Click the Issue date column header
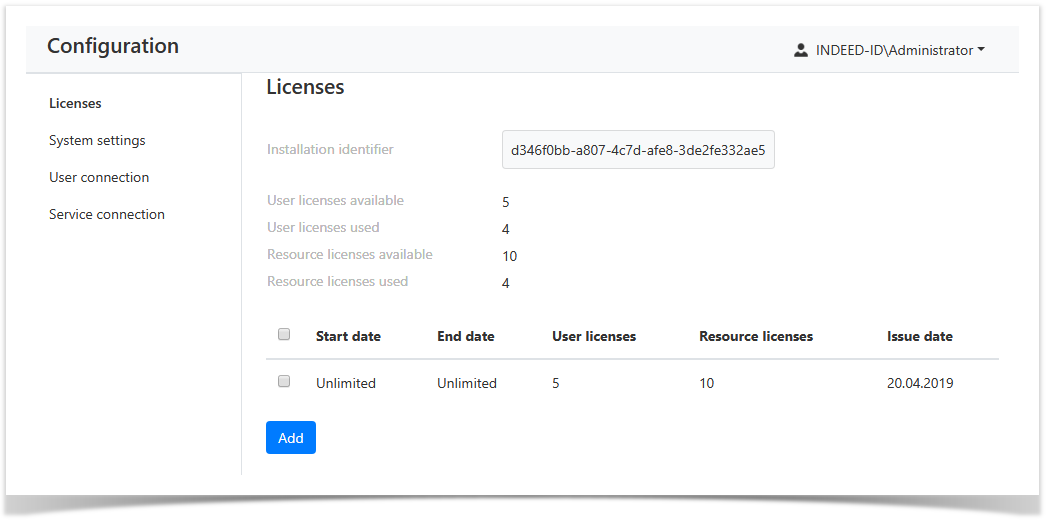Image resolution: width=1053 pixels, height=524 pixels. pos(920,336)
